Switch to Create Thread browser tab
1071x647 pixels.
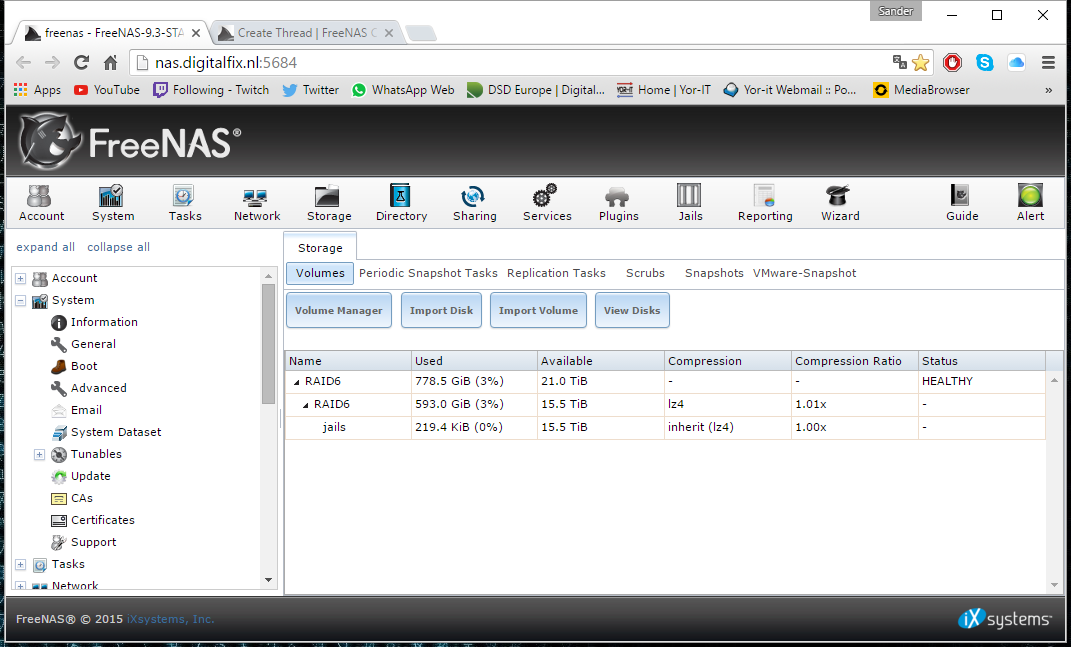tap(307, 33)
